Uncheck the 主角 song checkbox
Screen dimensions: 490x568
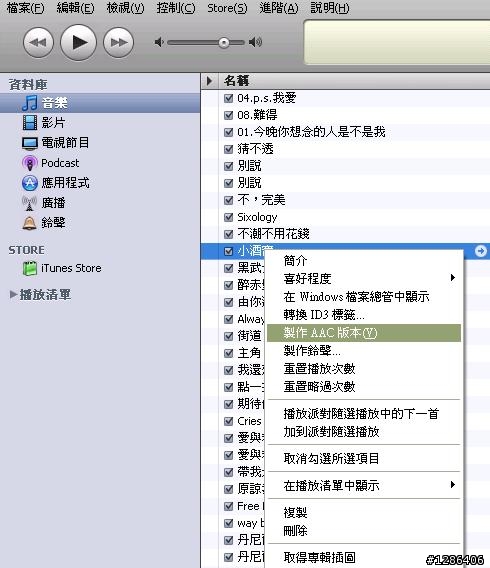[x=228, y=353]
